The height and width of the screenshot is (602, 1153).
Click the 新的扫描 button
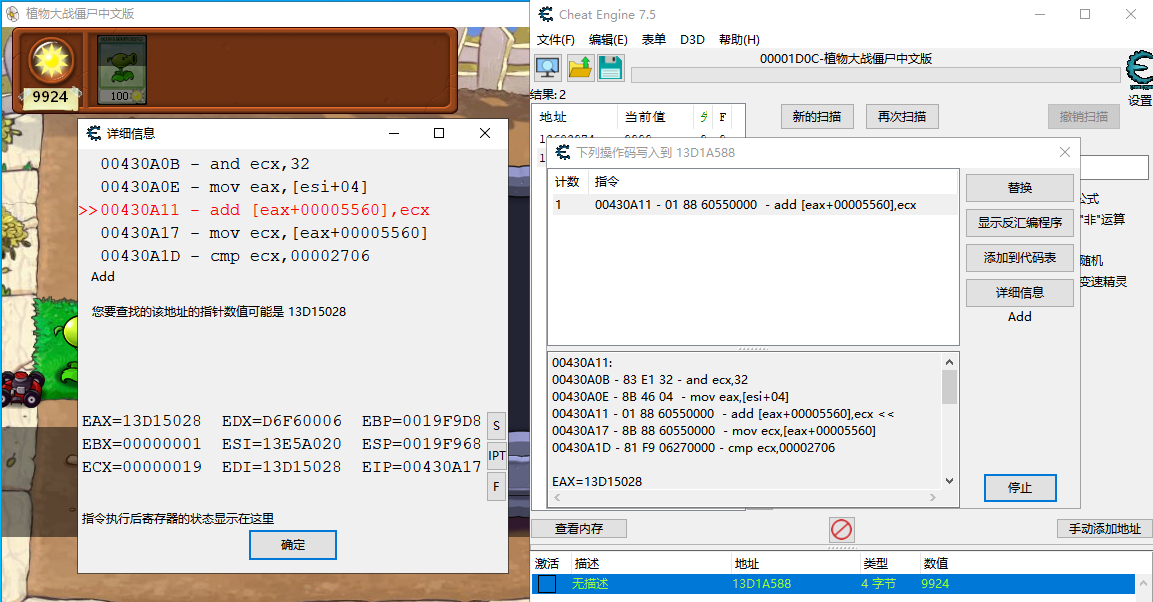pos(817,116)
